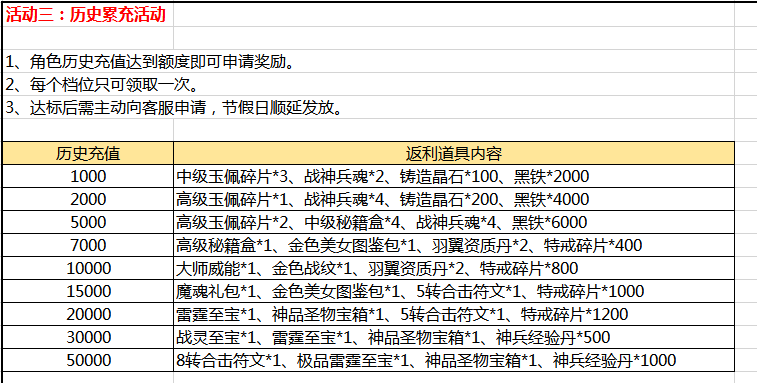Select the cell with value 30000
Viewport: 757px width, 383px height.
(x=88, y=337)
